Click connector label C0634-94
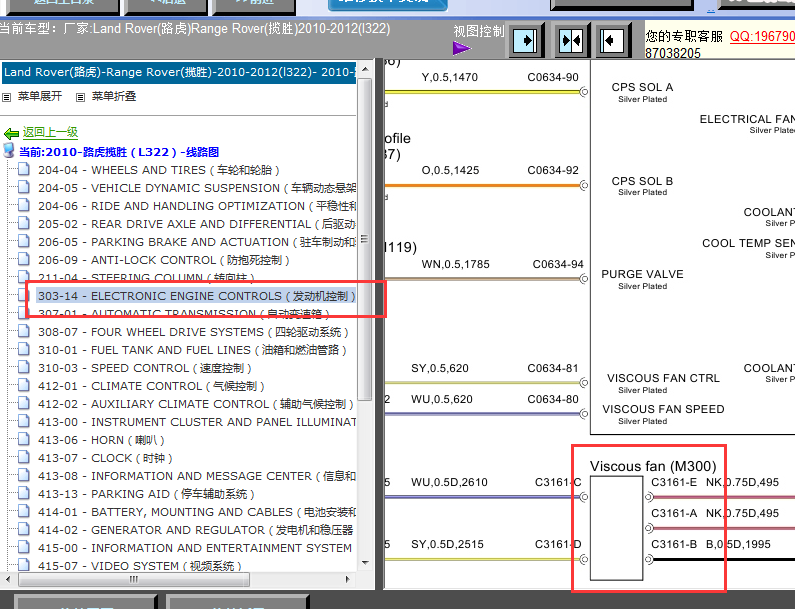 pyautogui.click(x=558, y=264)
